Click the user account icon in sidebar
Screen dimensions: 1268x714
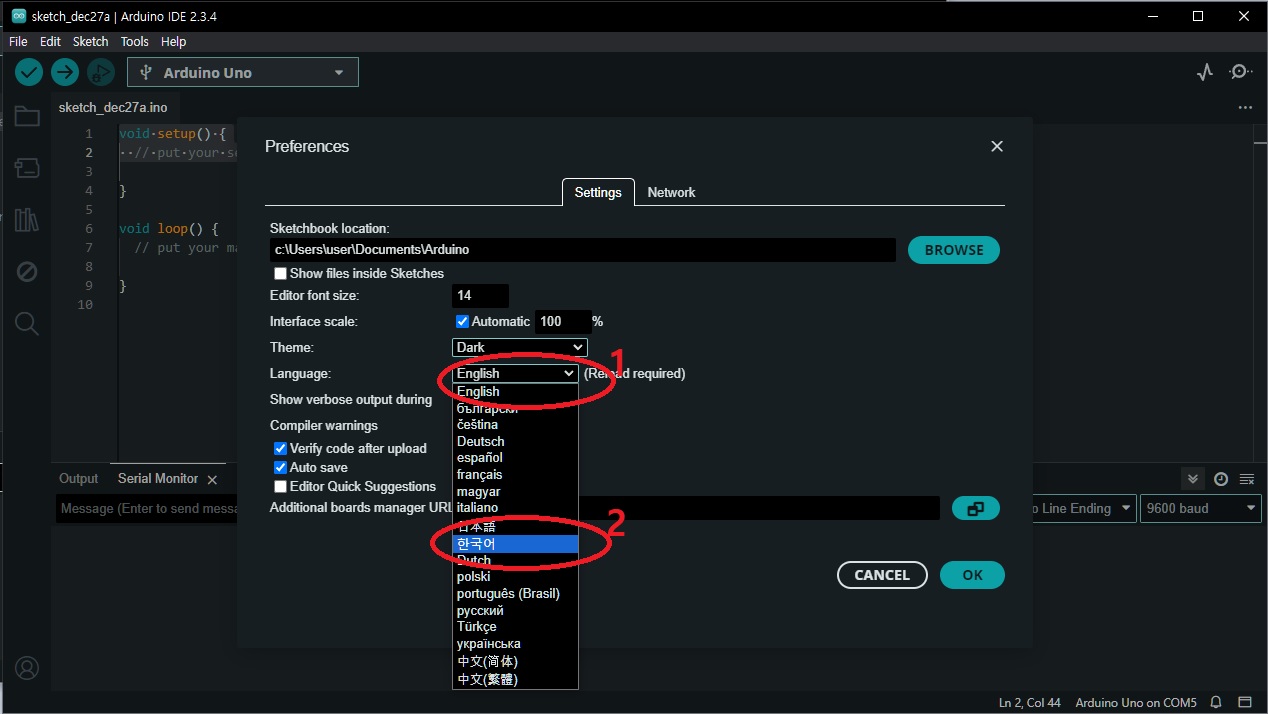click(x=27, y=668)
